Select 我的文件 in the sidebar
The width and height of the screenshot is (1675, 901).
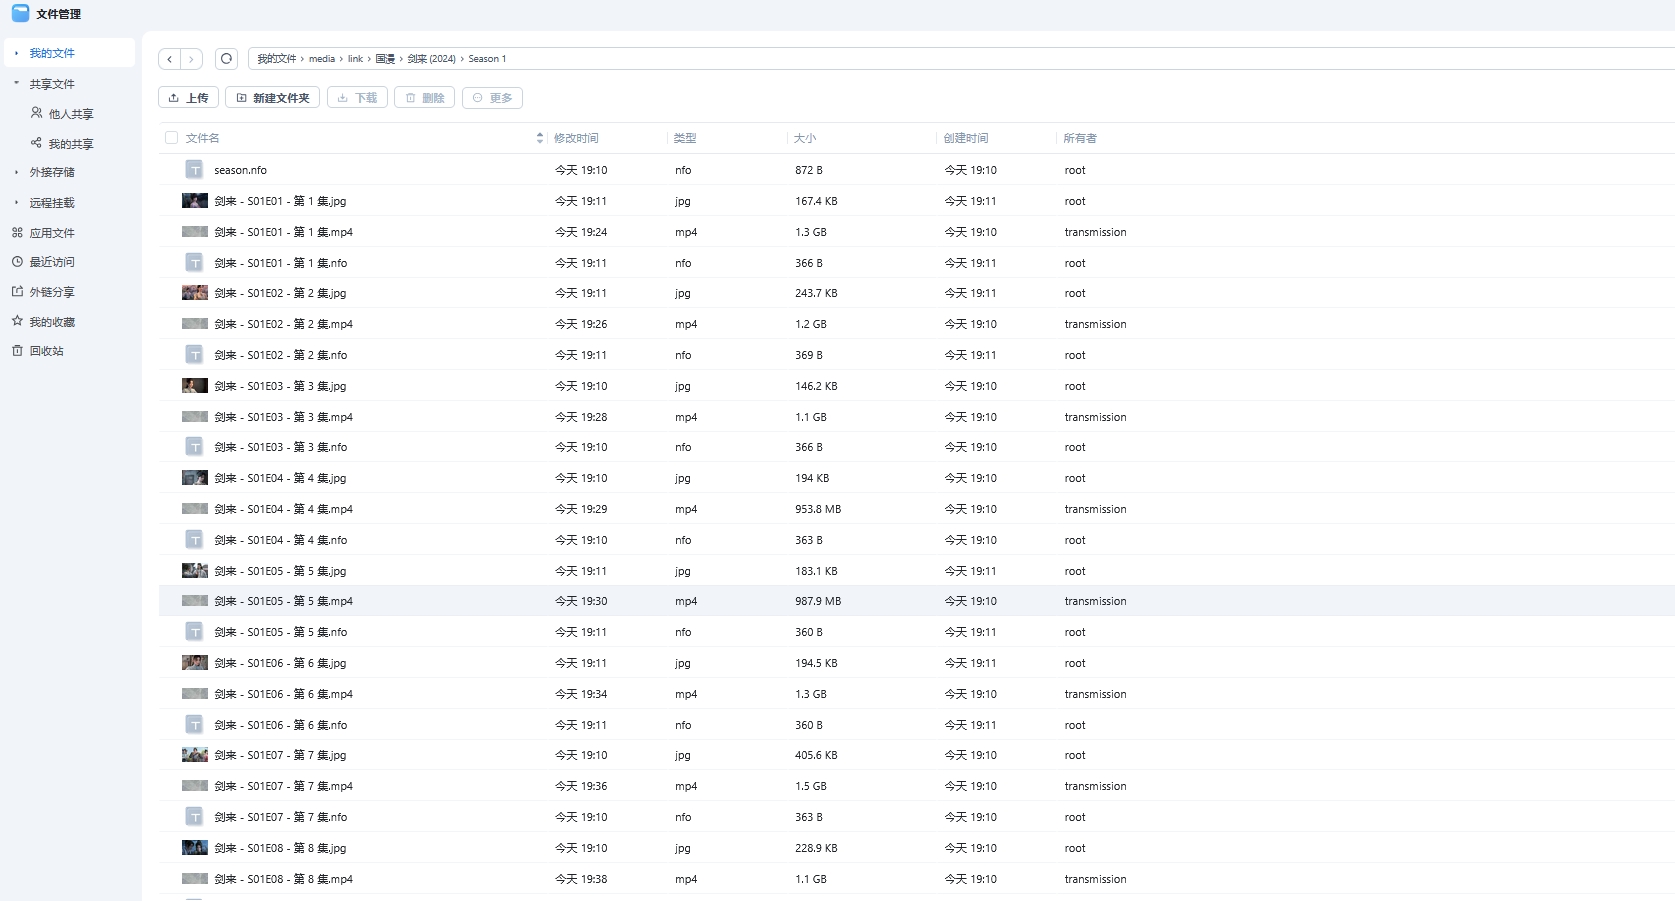[x=52, y=53]
